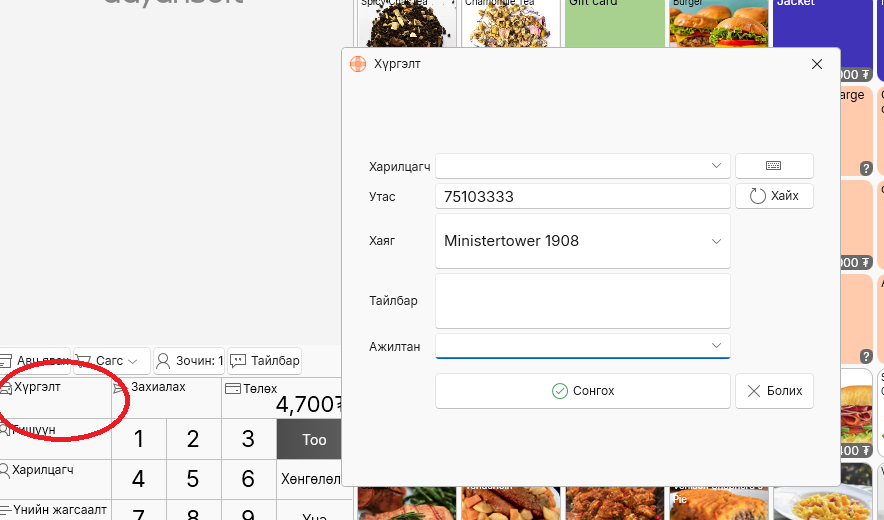This screenshot has height=520, width=884.
Task: Cancel the dialog with Болих button
Action: (x=774, y=391)
